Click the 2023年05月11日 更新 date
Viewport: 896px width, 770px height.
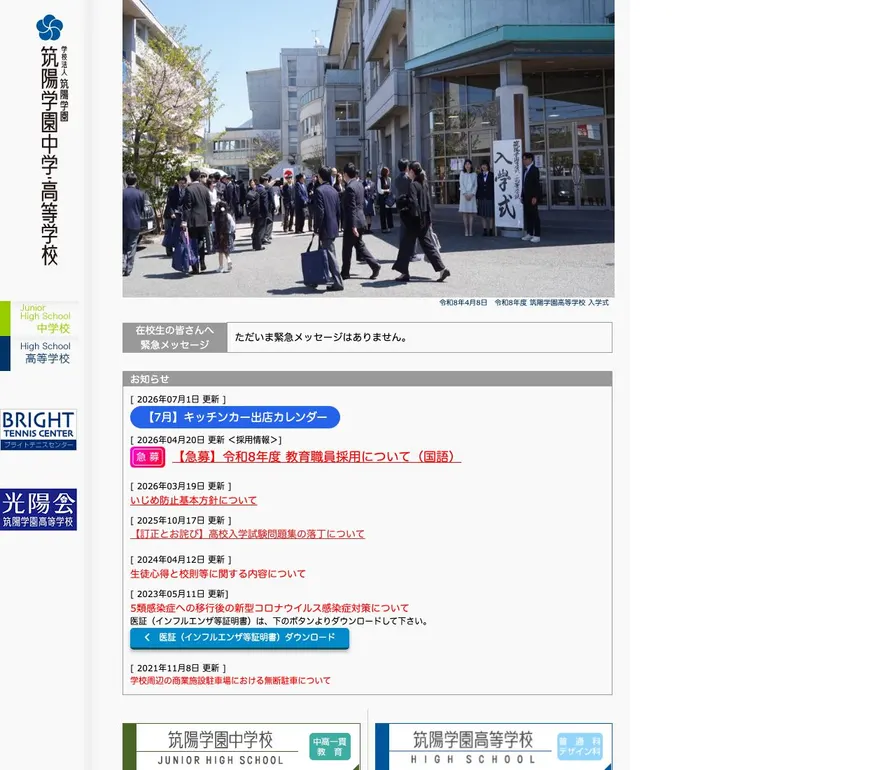coord(179,594)
